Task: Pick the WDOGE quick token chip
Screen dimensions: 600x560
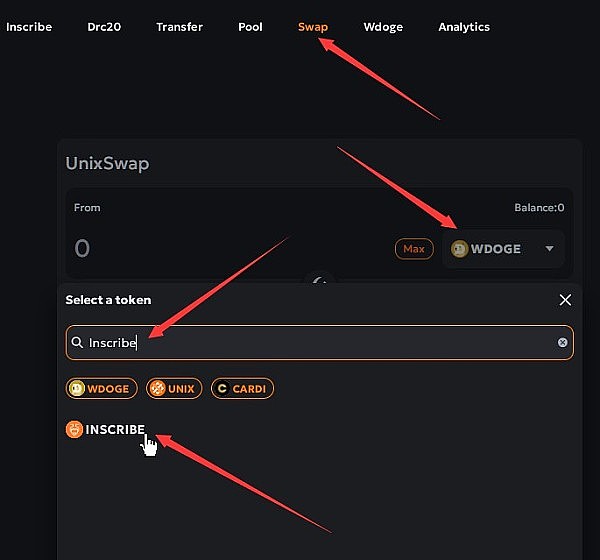Action: click(x=102, y=388)
